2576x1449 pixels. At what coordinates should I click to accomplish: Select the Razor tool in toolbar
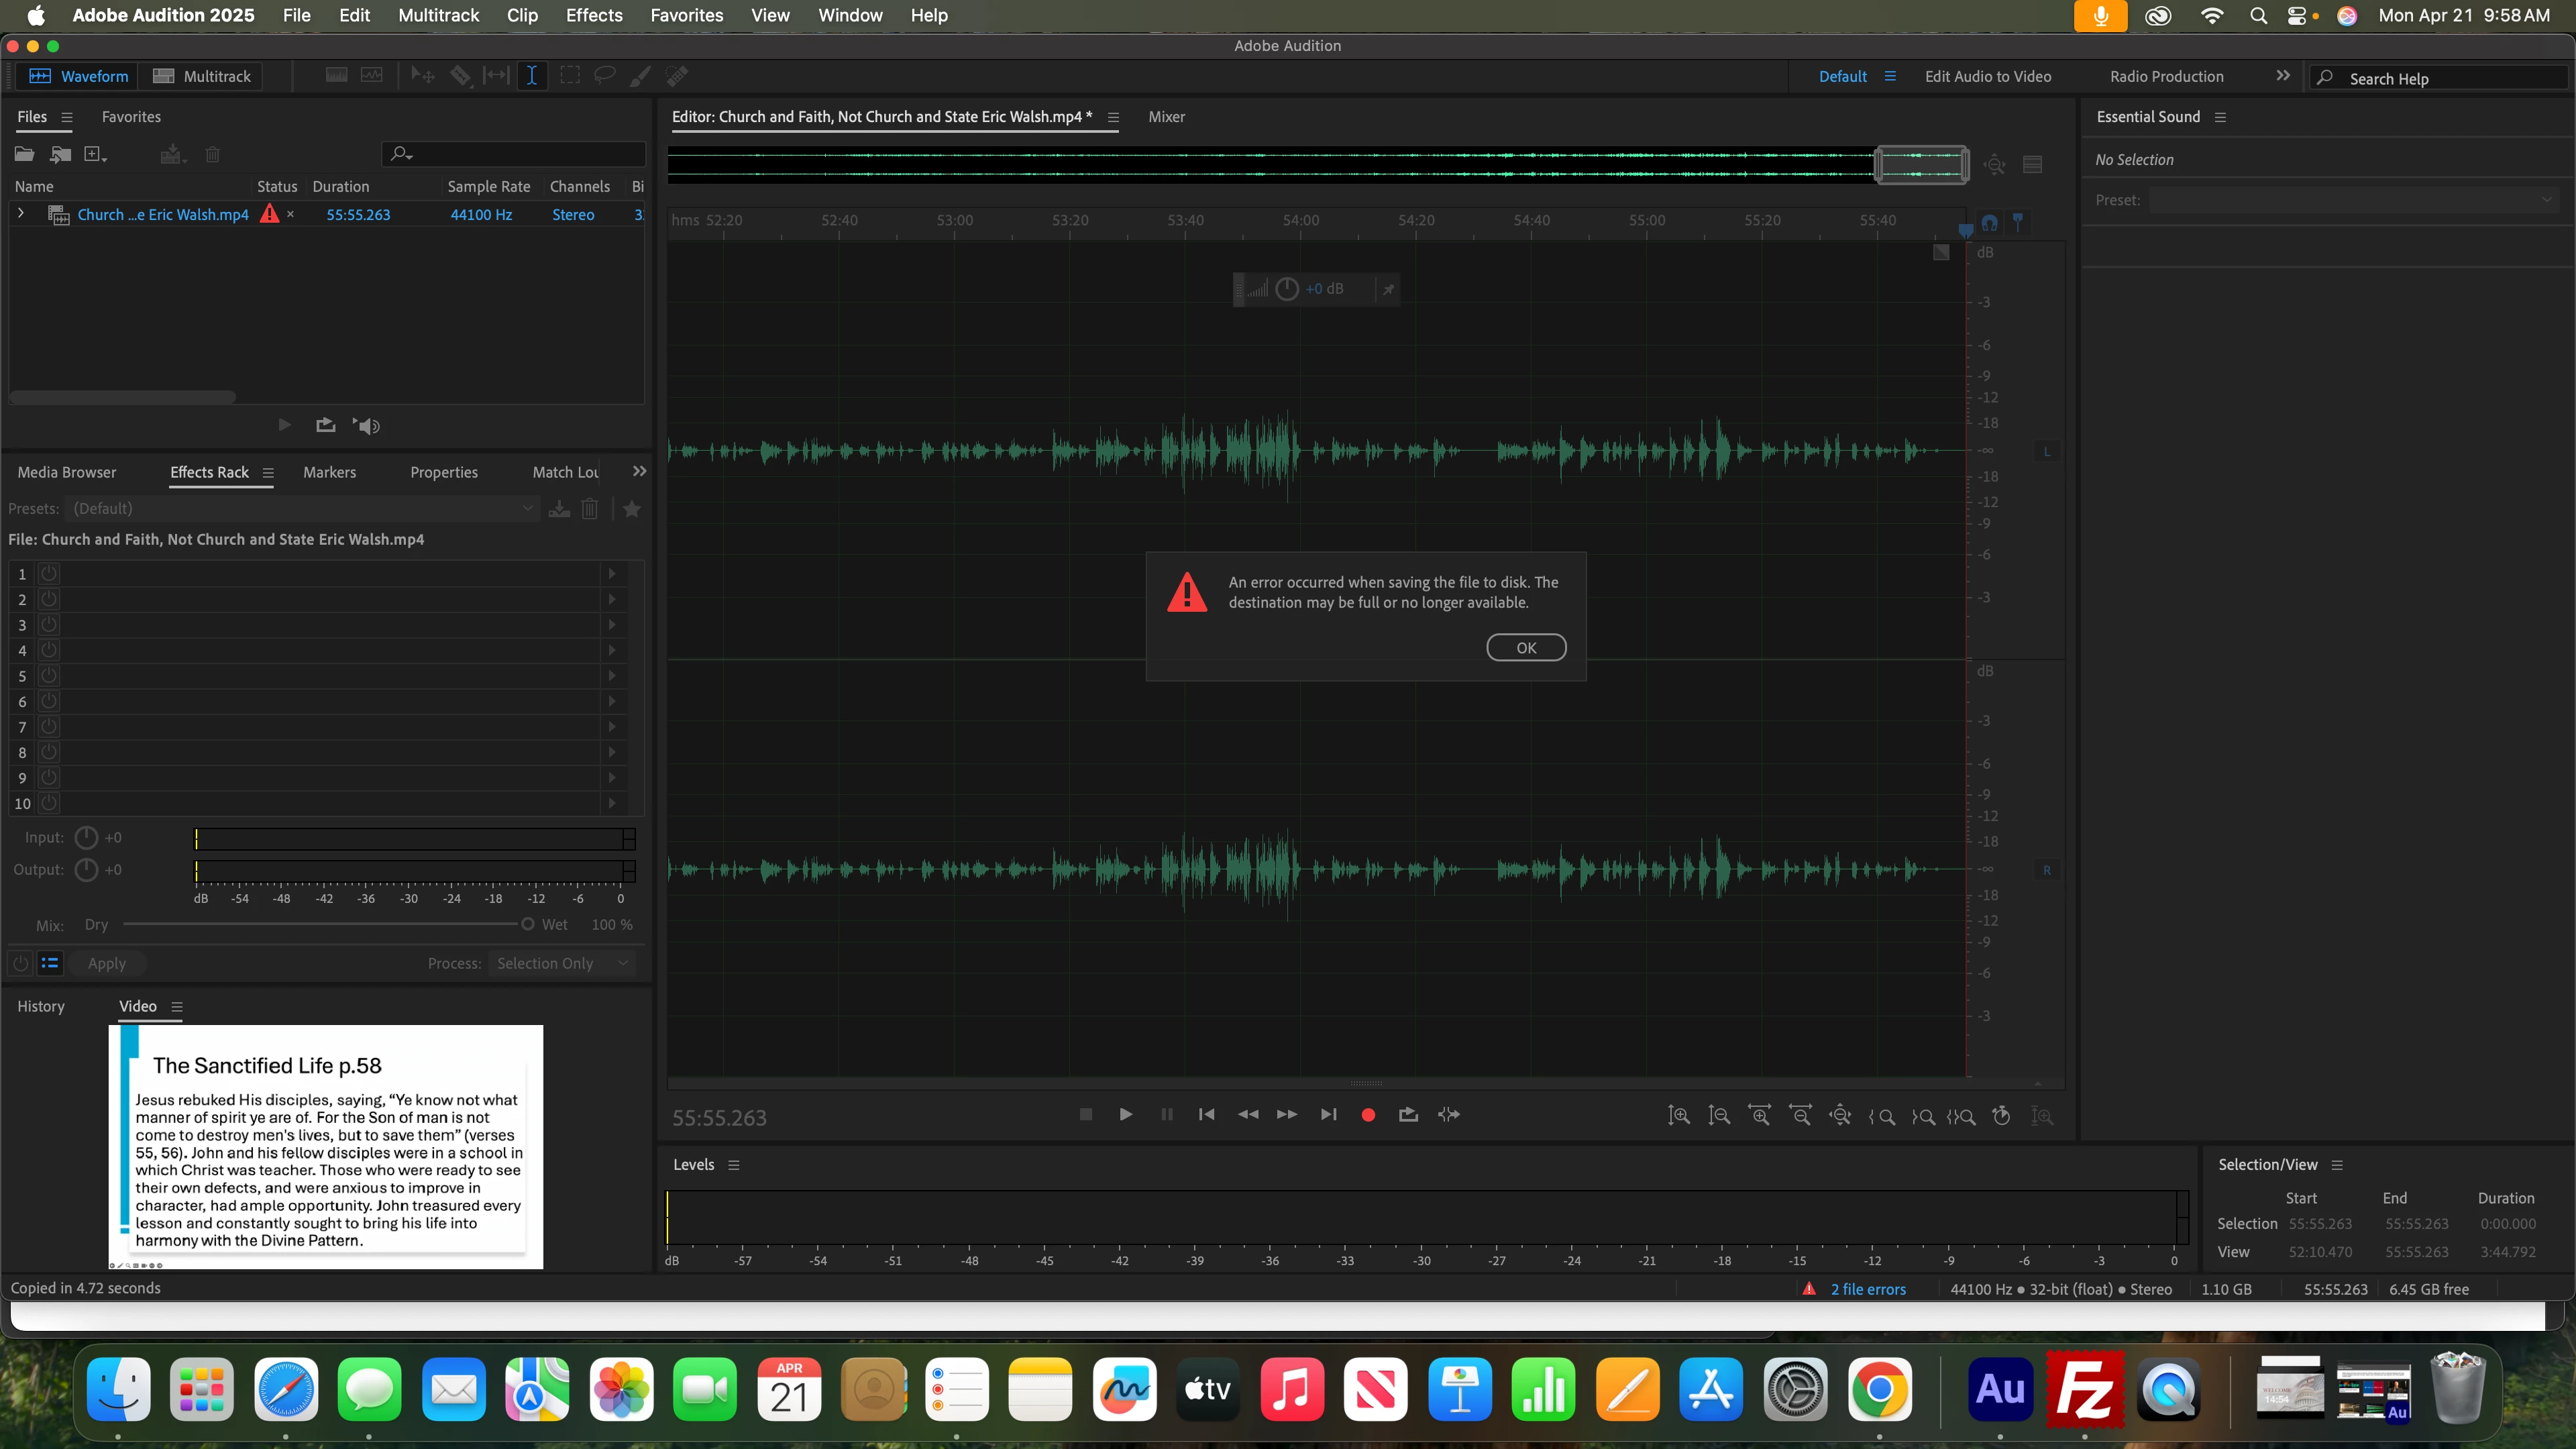click(x=460, y=76)
